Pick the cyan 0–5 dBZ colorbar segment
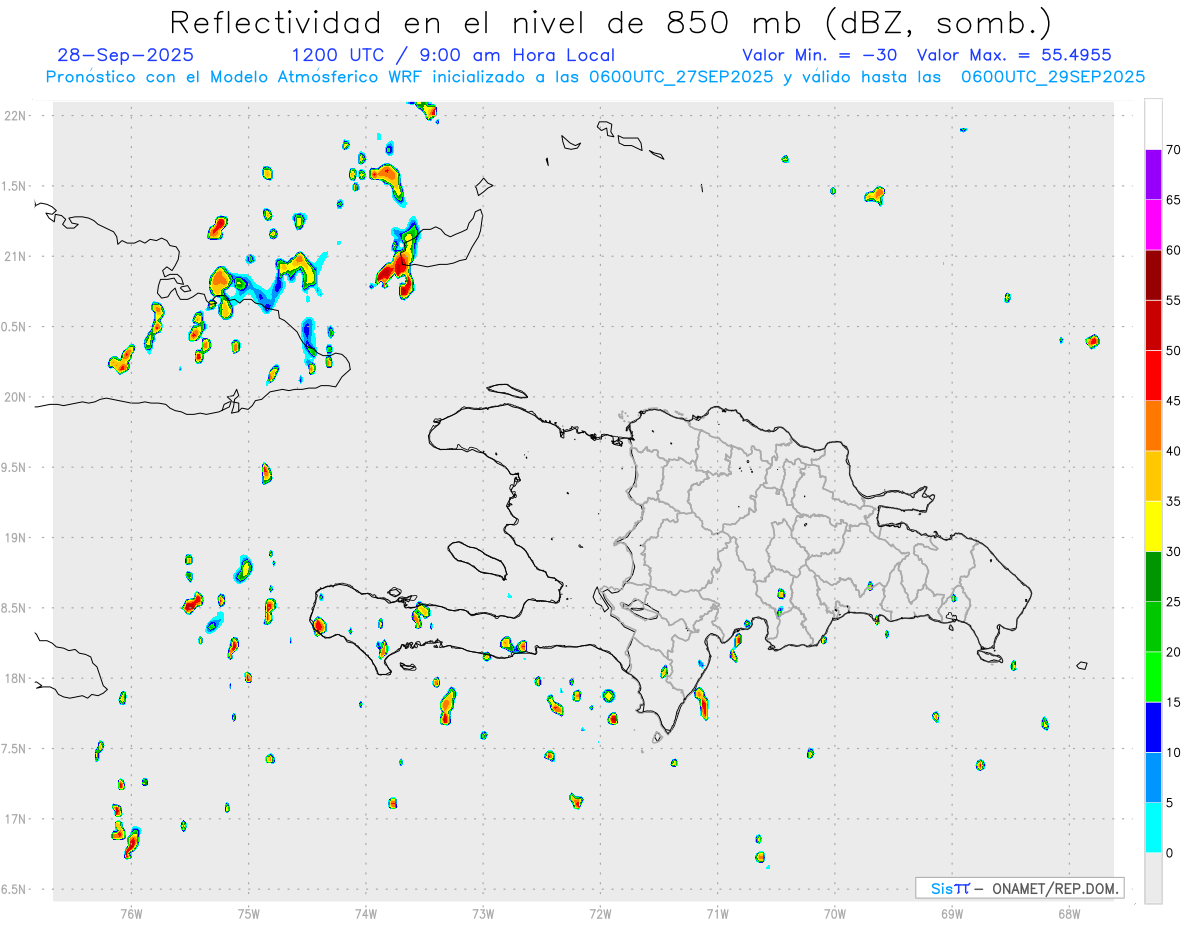Viewport: 1200px width, 927px height. coord(1153,828)
